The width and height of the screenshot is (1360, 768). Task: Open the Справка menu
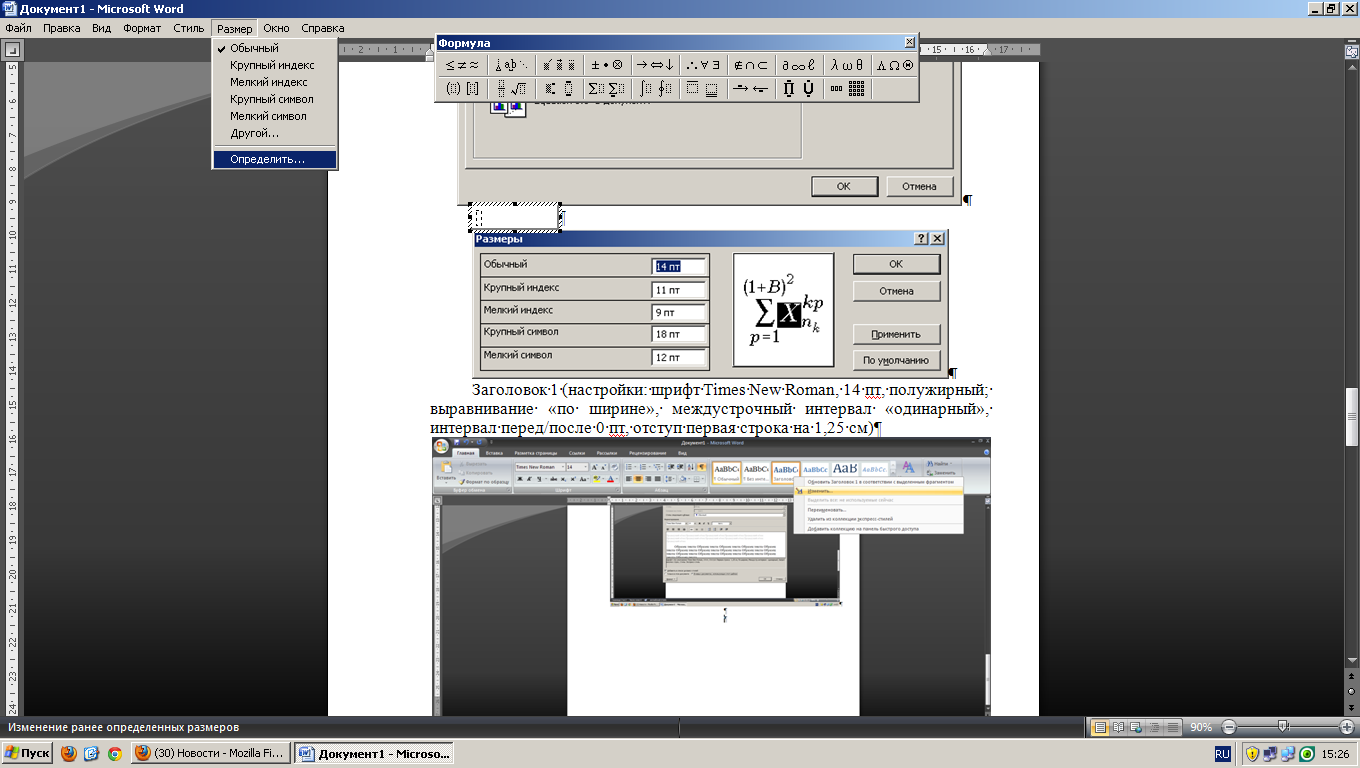click(322, 28)
